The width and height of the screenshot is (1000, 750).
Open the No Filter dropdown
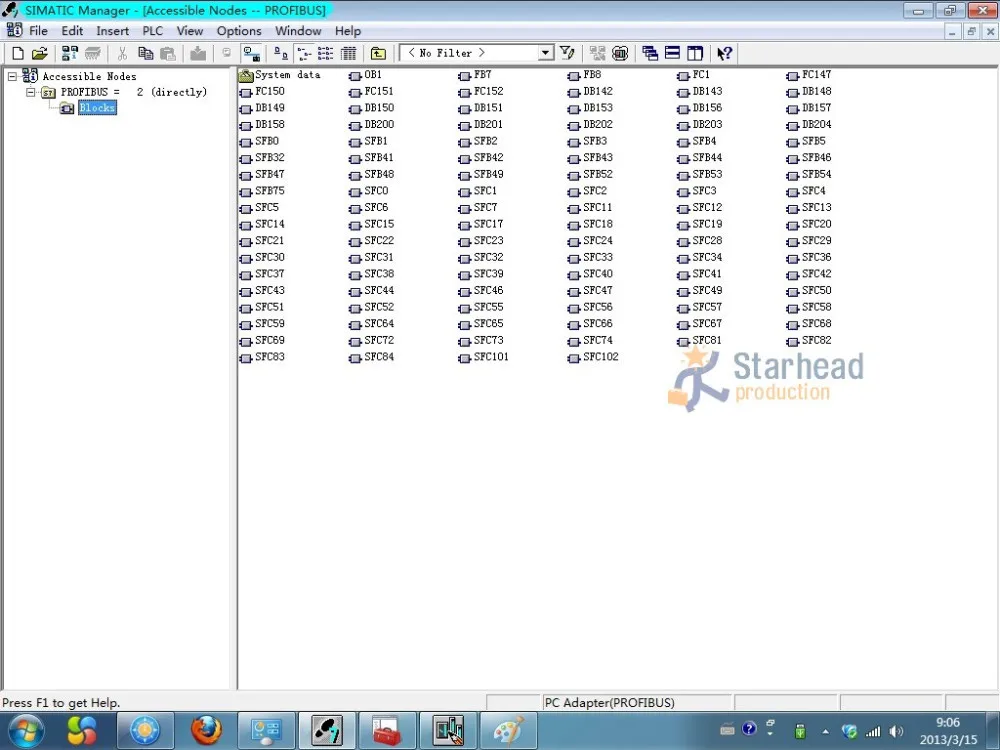click(546, 53)
